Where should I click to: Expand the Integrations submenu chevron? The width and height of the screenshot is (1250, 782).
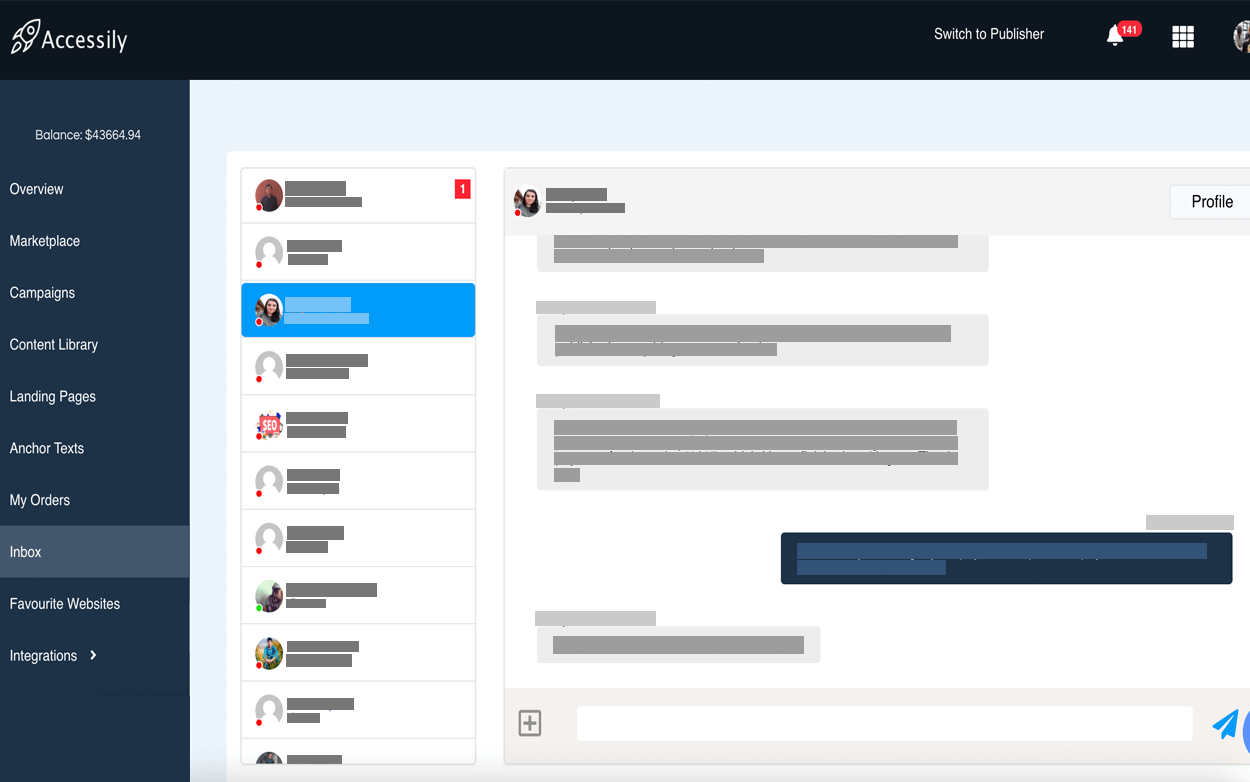93,655
